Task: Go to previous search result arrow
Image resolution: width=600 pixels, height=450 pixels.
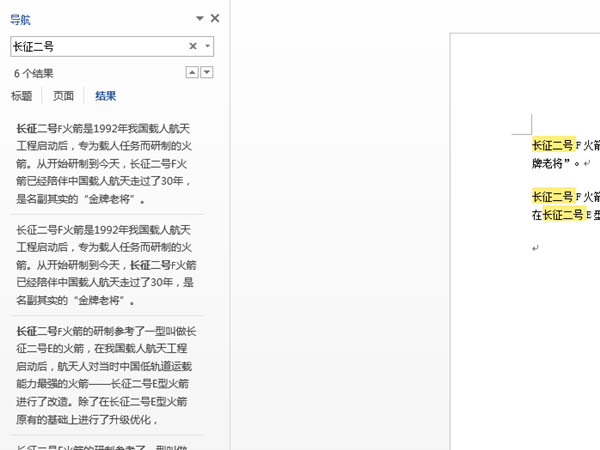Action: tap(192, 72)
